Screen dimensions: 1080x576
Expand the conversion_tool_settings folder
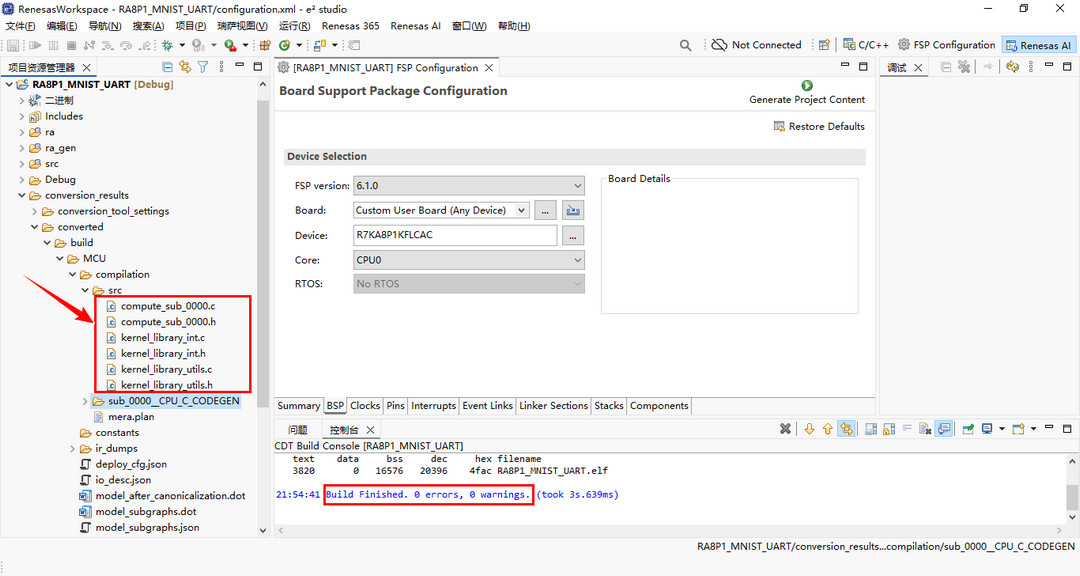tap(34, 212)
